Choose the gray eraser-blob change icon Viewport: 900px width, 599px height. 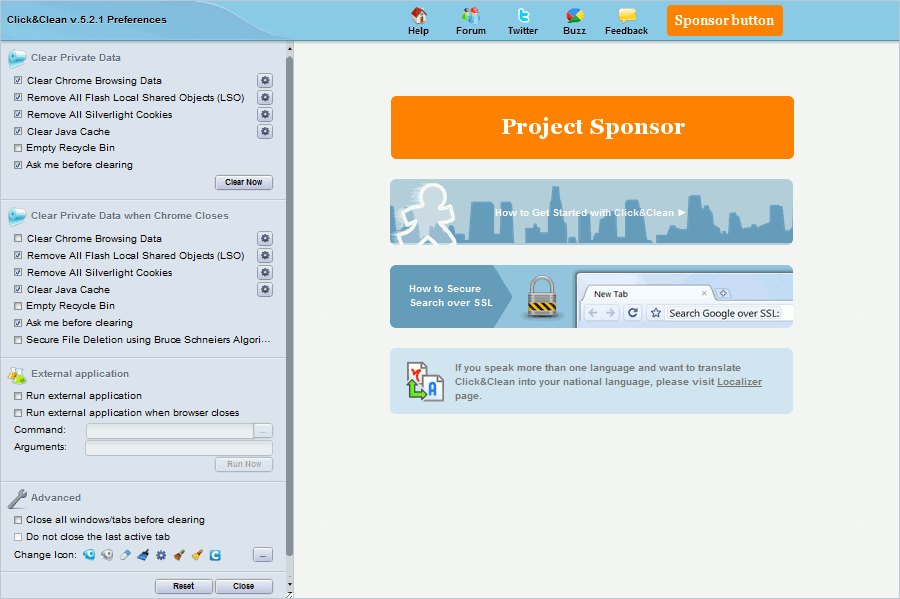[x=107, y=555]
